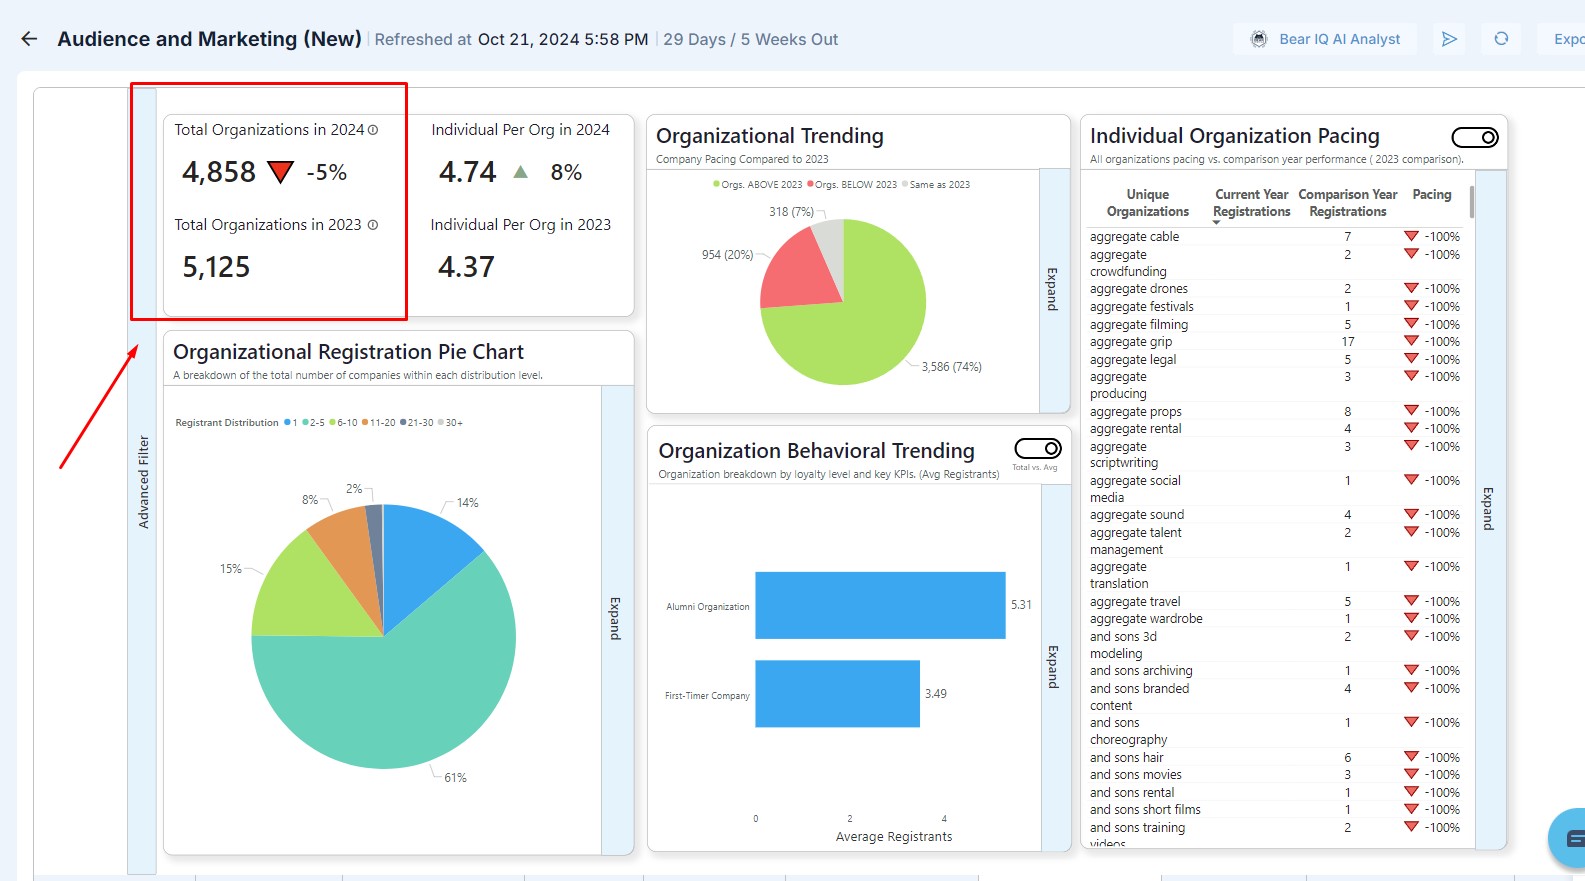Viewport: 1585px width, 881px height.
Task: Click the sort arrow under Current Year Registrations
Action: point(1217,222)
